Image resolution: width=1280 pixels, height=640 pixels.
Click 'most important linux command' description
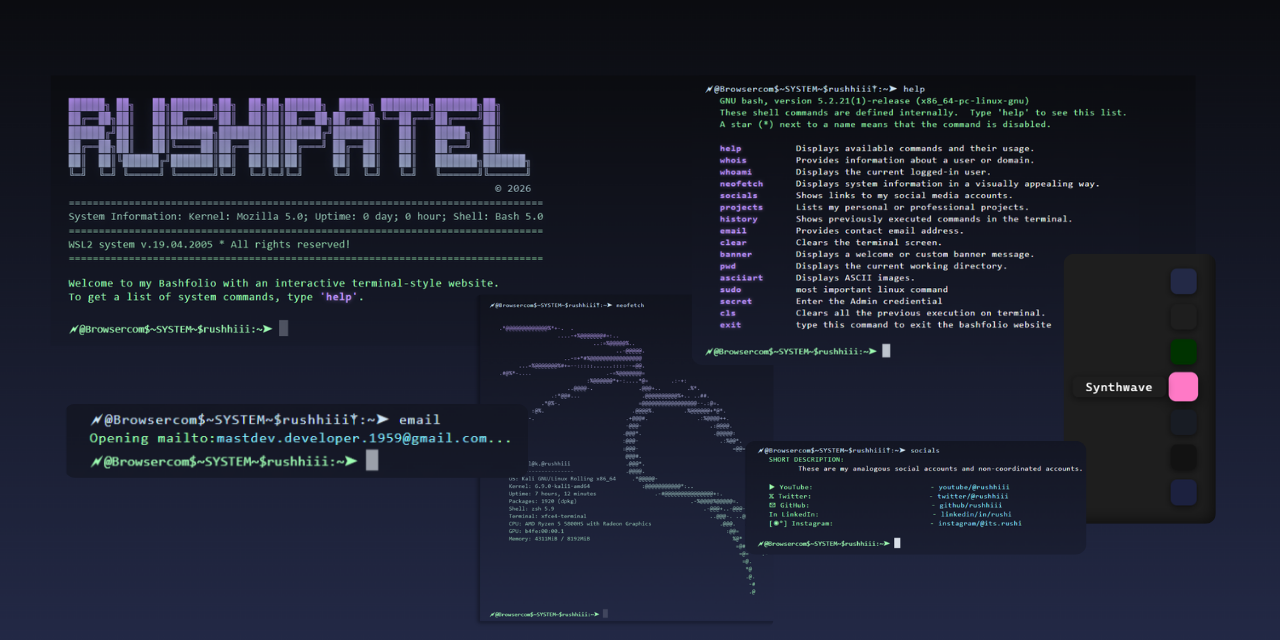coord(871,289)
